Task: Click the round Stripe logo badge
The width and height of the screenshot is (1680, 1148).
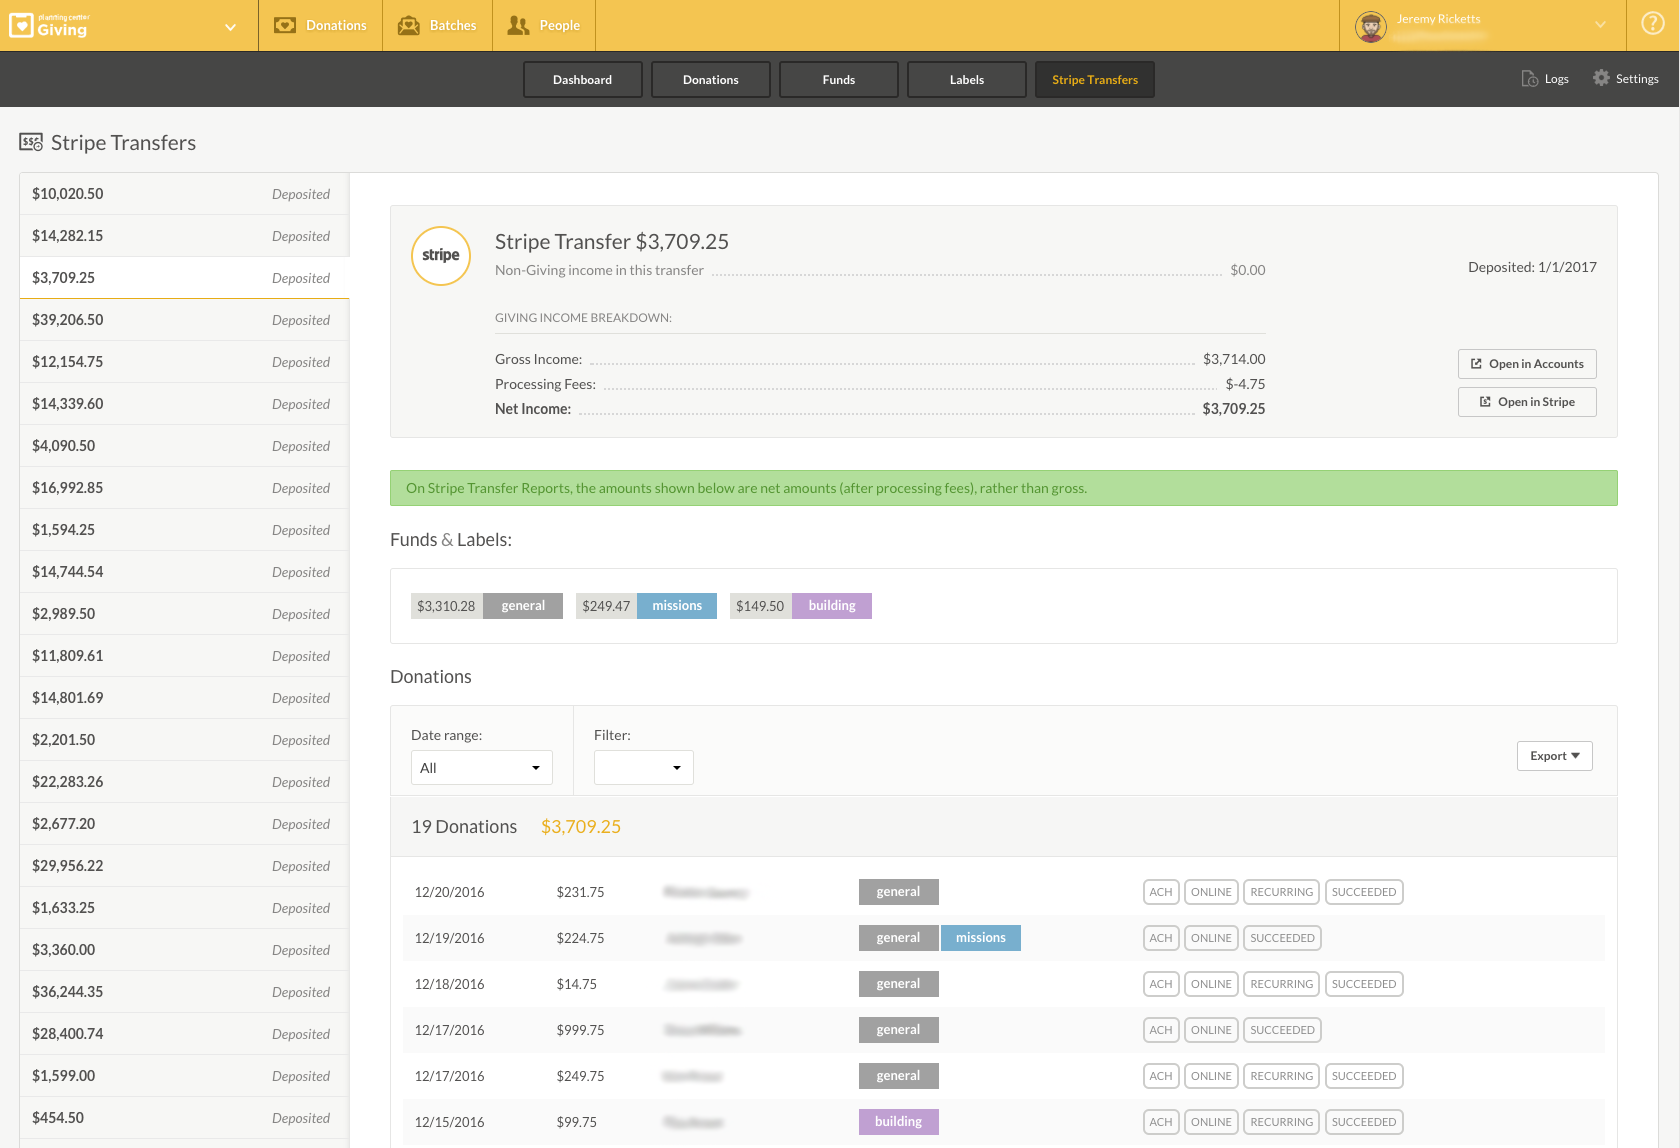Action: click(x=441, y=255)
